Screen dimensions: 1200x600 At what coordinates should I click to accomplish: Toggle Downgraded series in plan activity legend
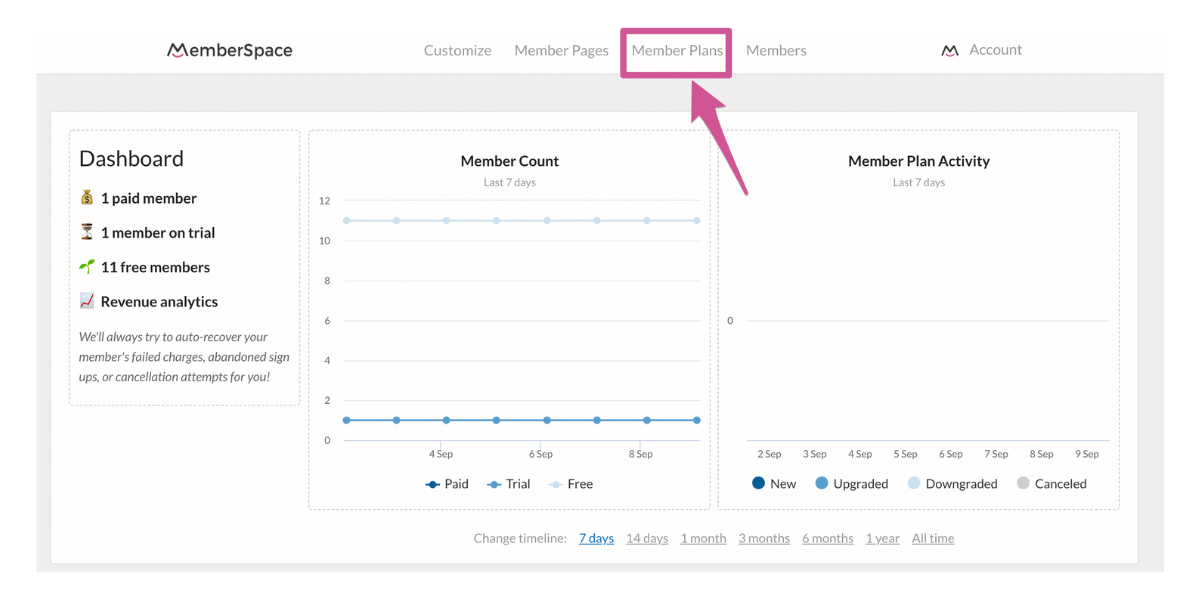pyautogui.click(x=952, y=483)
